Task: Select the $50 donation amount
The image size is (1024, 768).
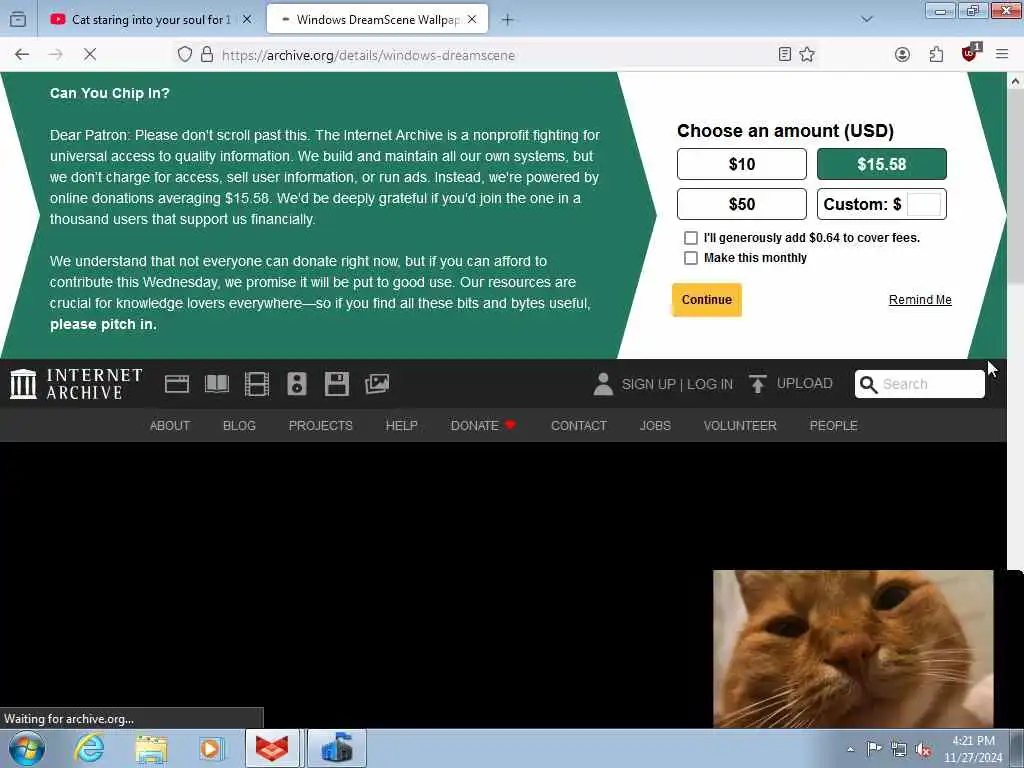Action: (x=742, y=204)
